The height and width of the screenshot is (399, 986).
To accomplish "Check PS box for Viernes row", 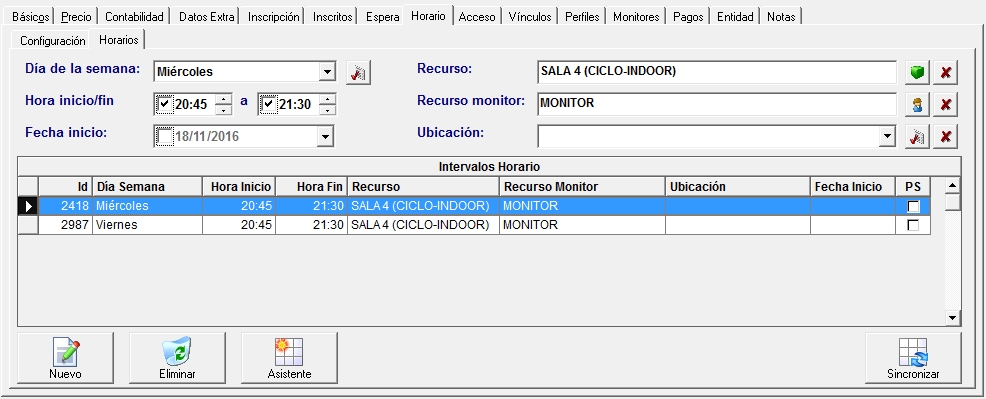I will click(913, 225).
